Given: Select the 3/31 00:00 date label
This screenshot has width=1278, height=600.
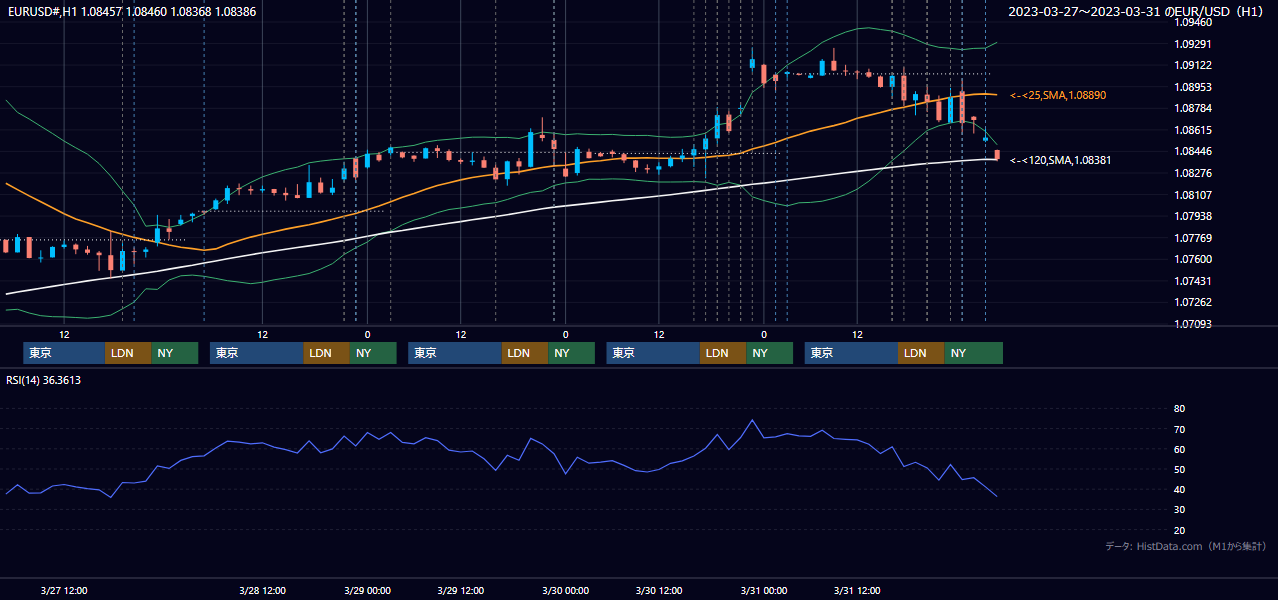Looking at the screenshot, I should [764, 590].
